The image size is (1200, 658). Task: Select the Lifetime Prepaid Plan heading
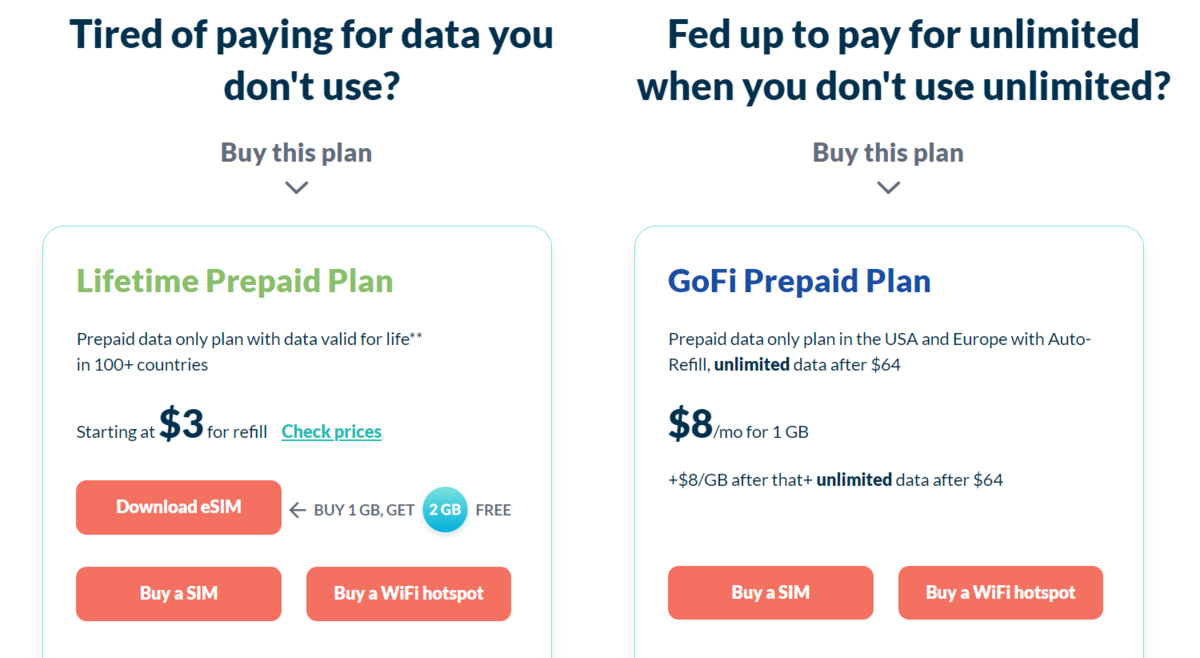[234, 281]
